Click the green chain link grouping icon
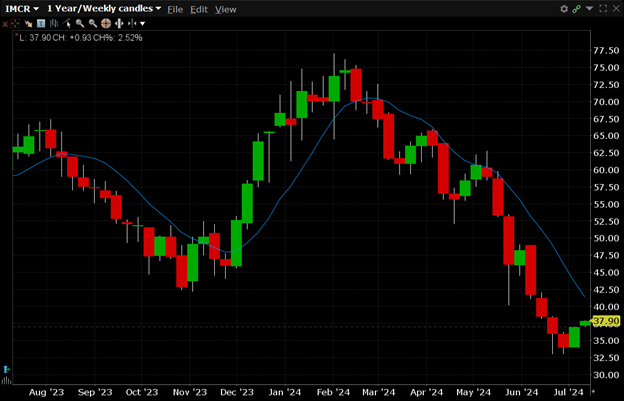Image resolution: width=624 pixels, height=401 pixels. [576, 9]
